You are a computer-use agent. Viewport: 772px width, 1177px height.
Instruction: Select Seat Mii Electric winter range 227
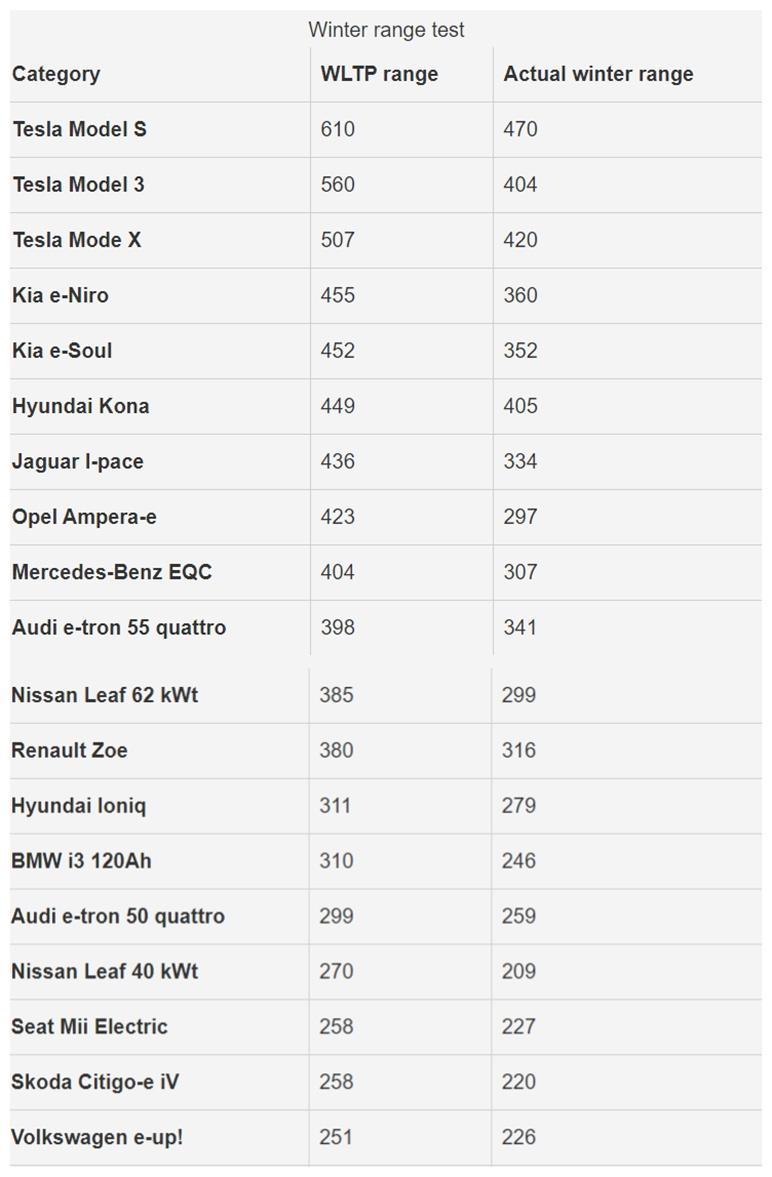coord(519,1027)
